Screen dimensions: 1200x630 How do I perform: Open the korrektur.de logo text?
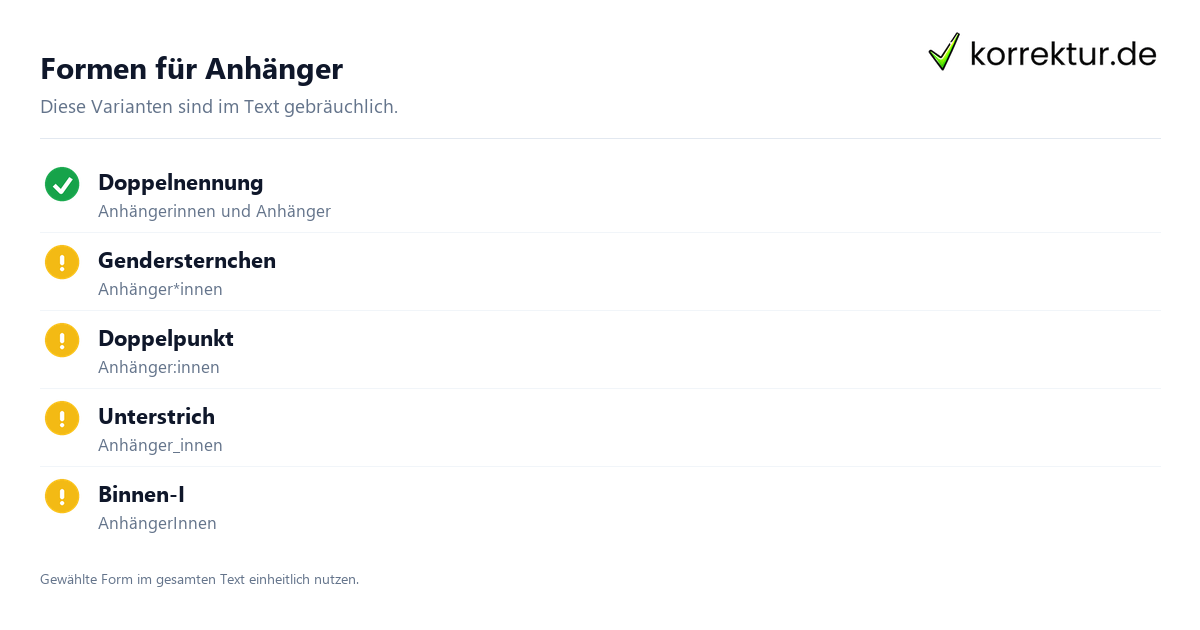coord(1063,54)
